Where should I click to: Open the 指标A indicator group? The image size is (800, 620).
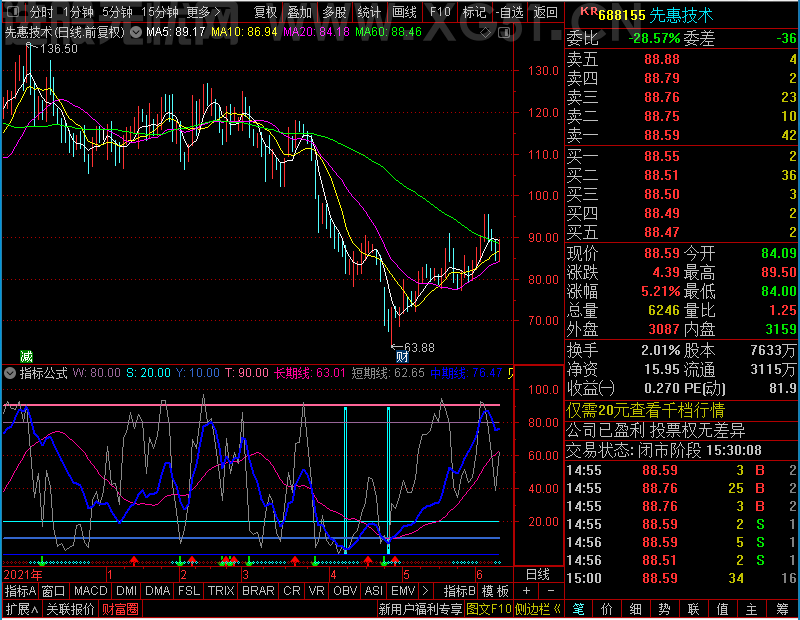pos(20,591)
